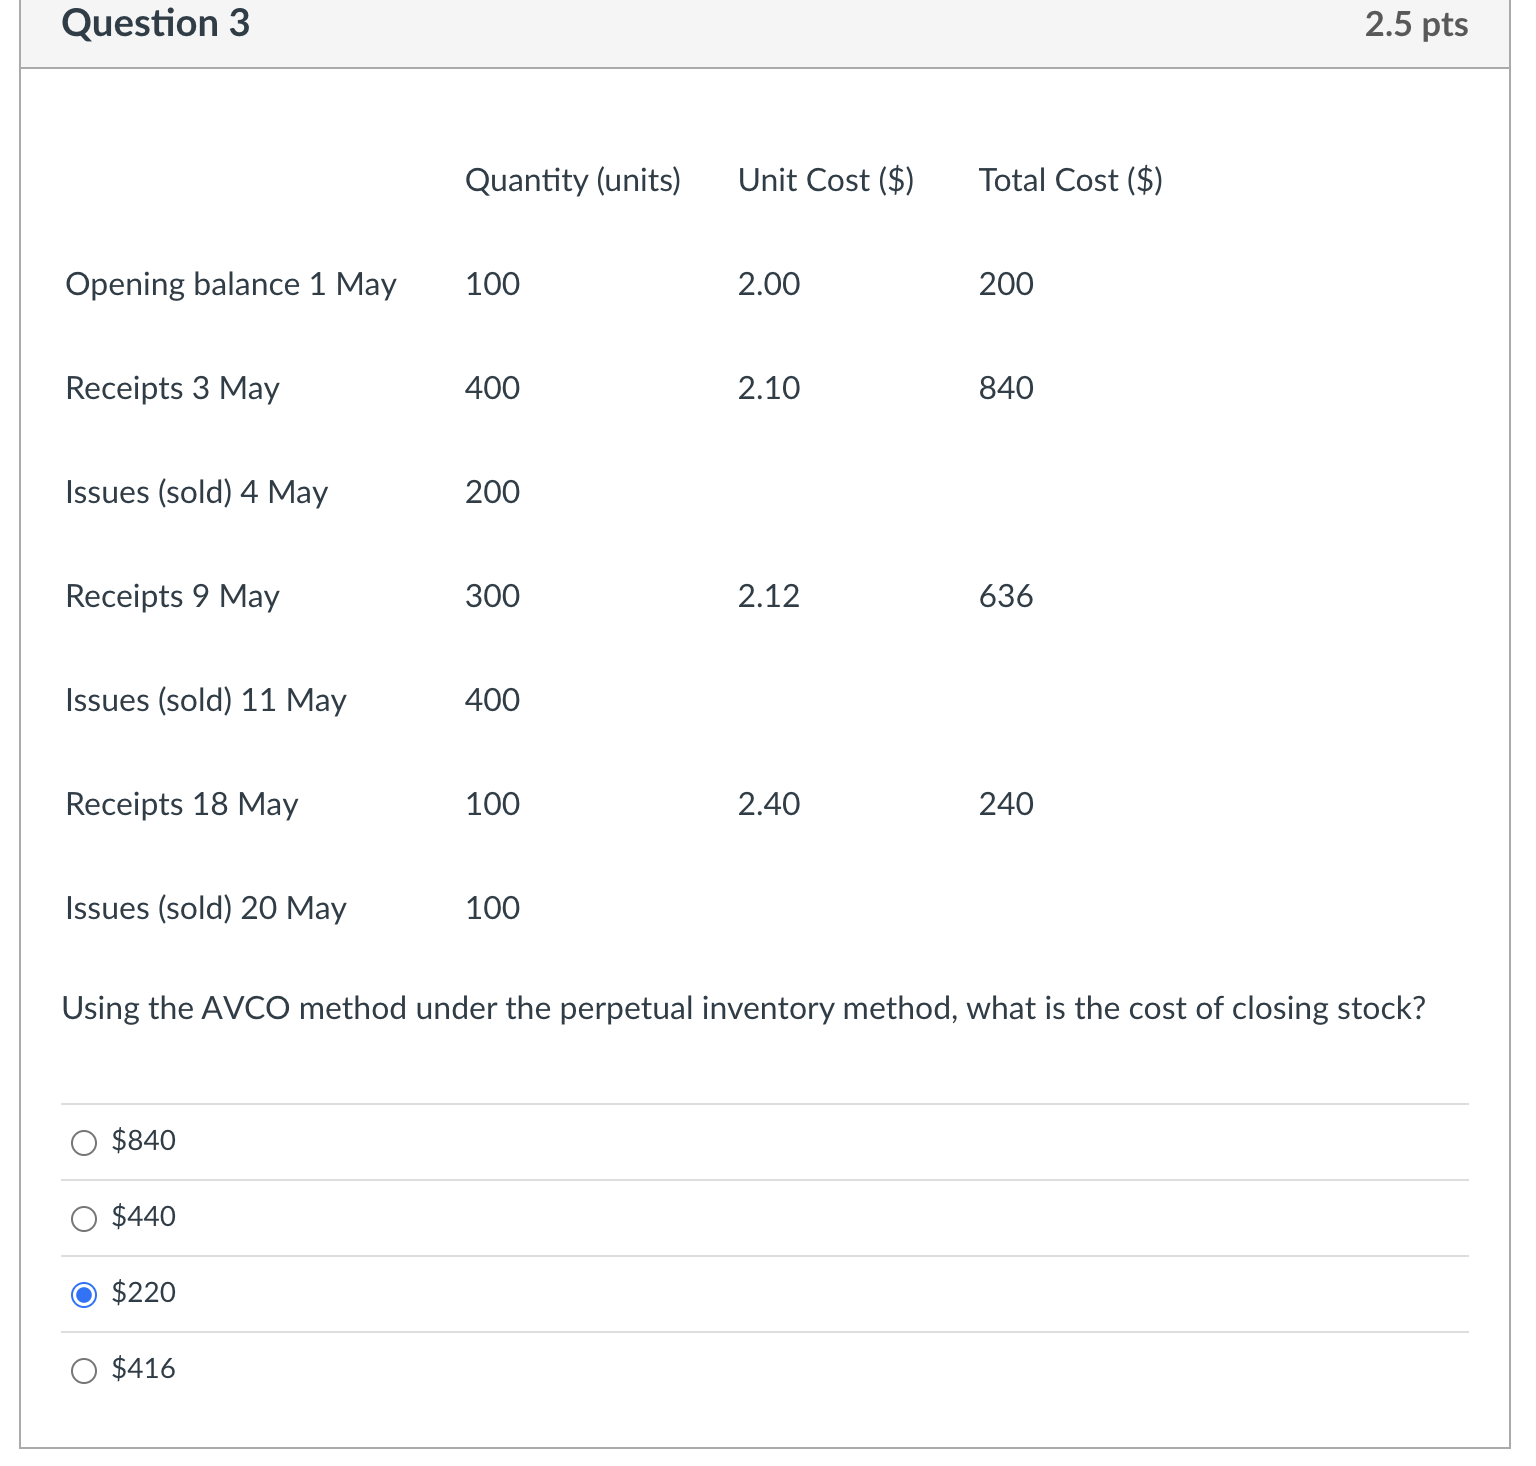The width and height of the screenshot is (1536, 1466).
Task: Click the Total Cost ($) column header
Action: click(x=1070, y=180)
